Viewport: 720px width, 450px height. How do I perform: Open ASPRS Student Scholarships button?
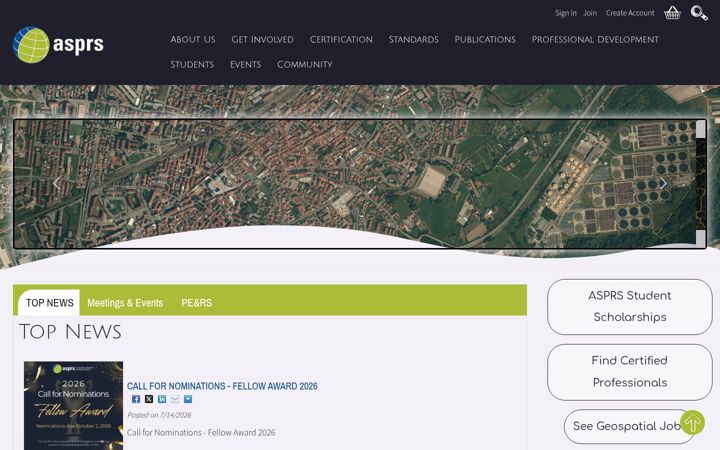coord(630,307)
